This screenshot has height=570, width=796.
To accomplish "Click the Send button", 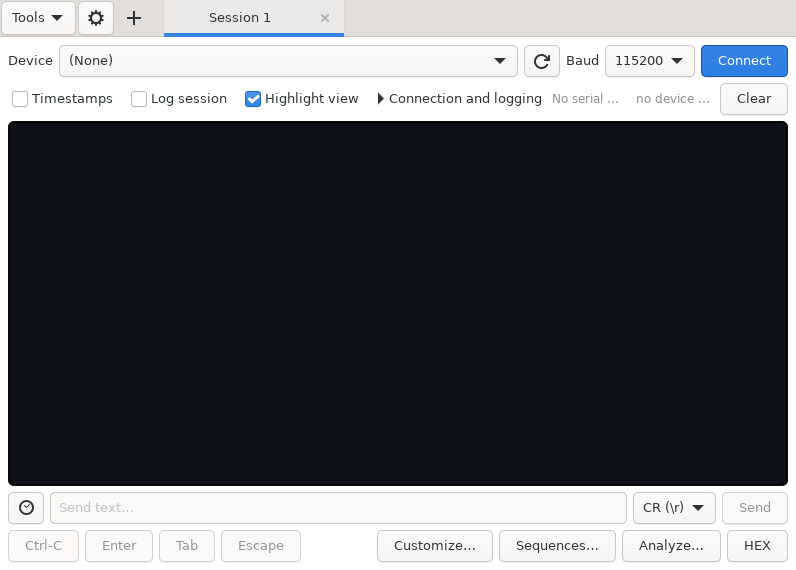I will (x=755, y=508).
